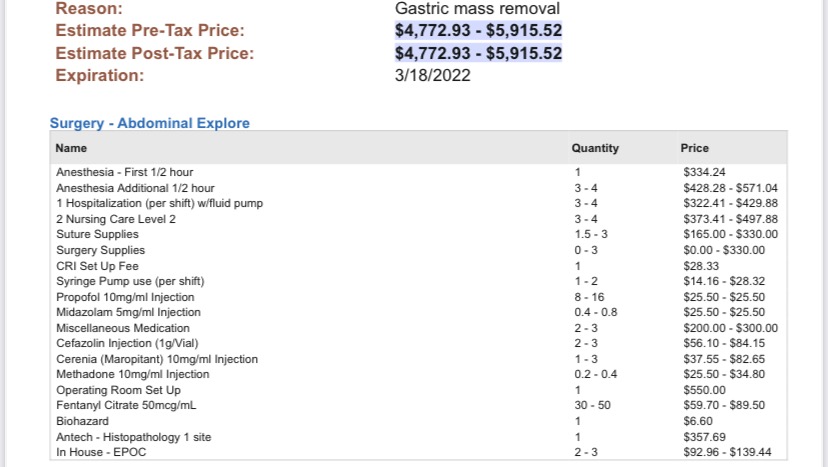828x467 pixels.
Task: Click the expiration date 3/18/2022
Action: tap(433, 75)
